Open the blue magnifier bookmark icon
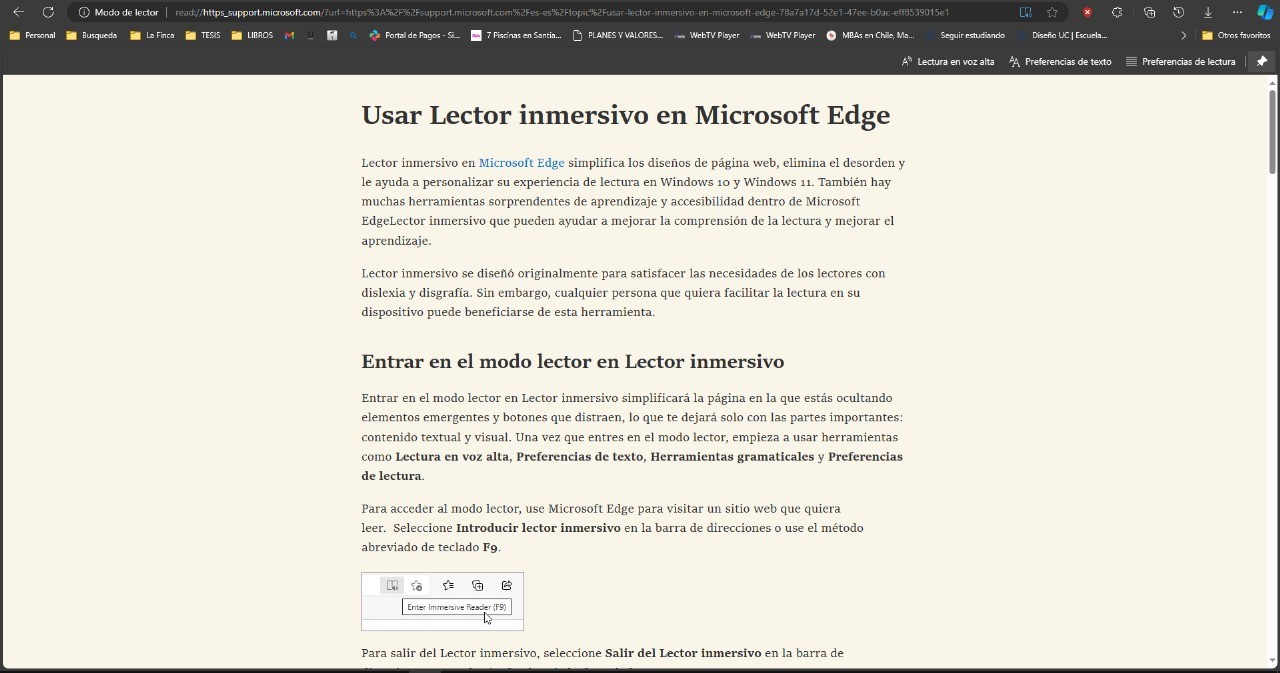 coord(353,35)
